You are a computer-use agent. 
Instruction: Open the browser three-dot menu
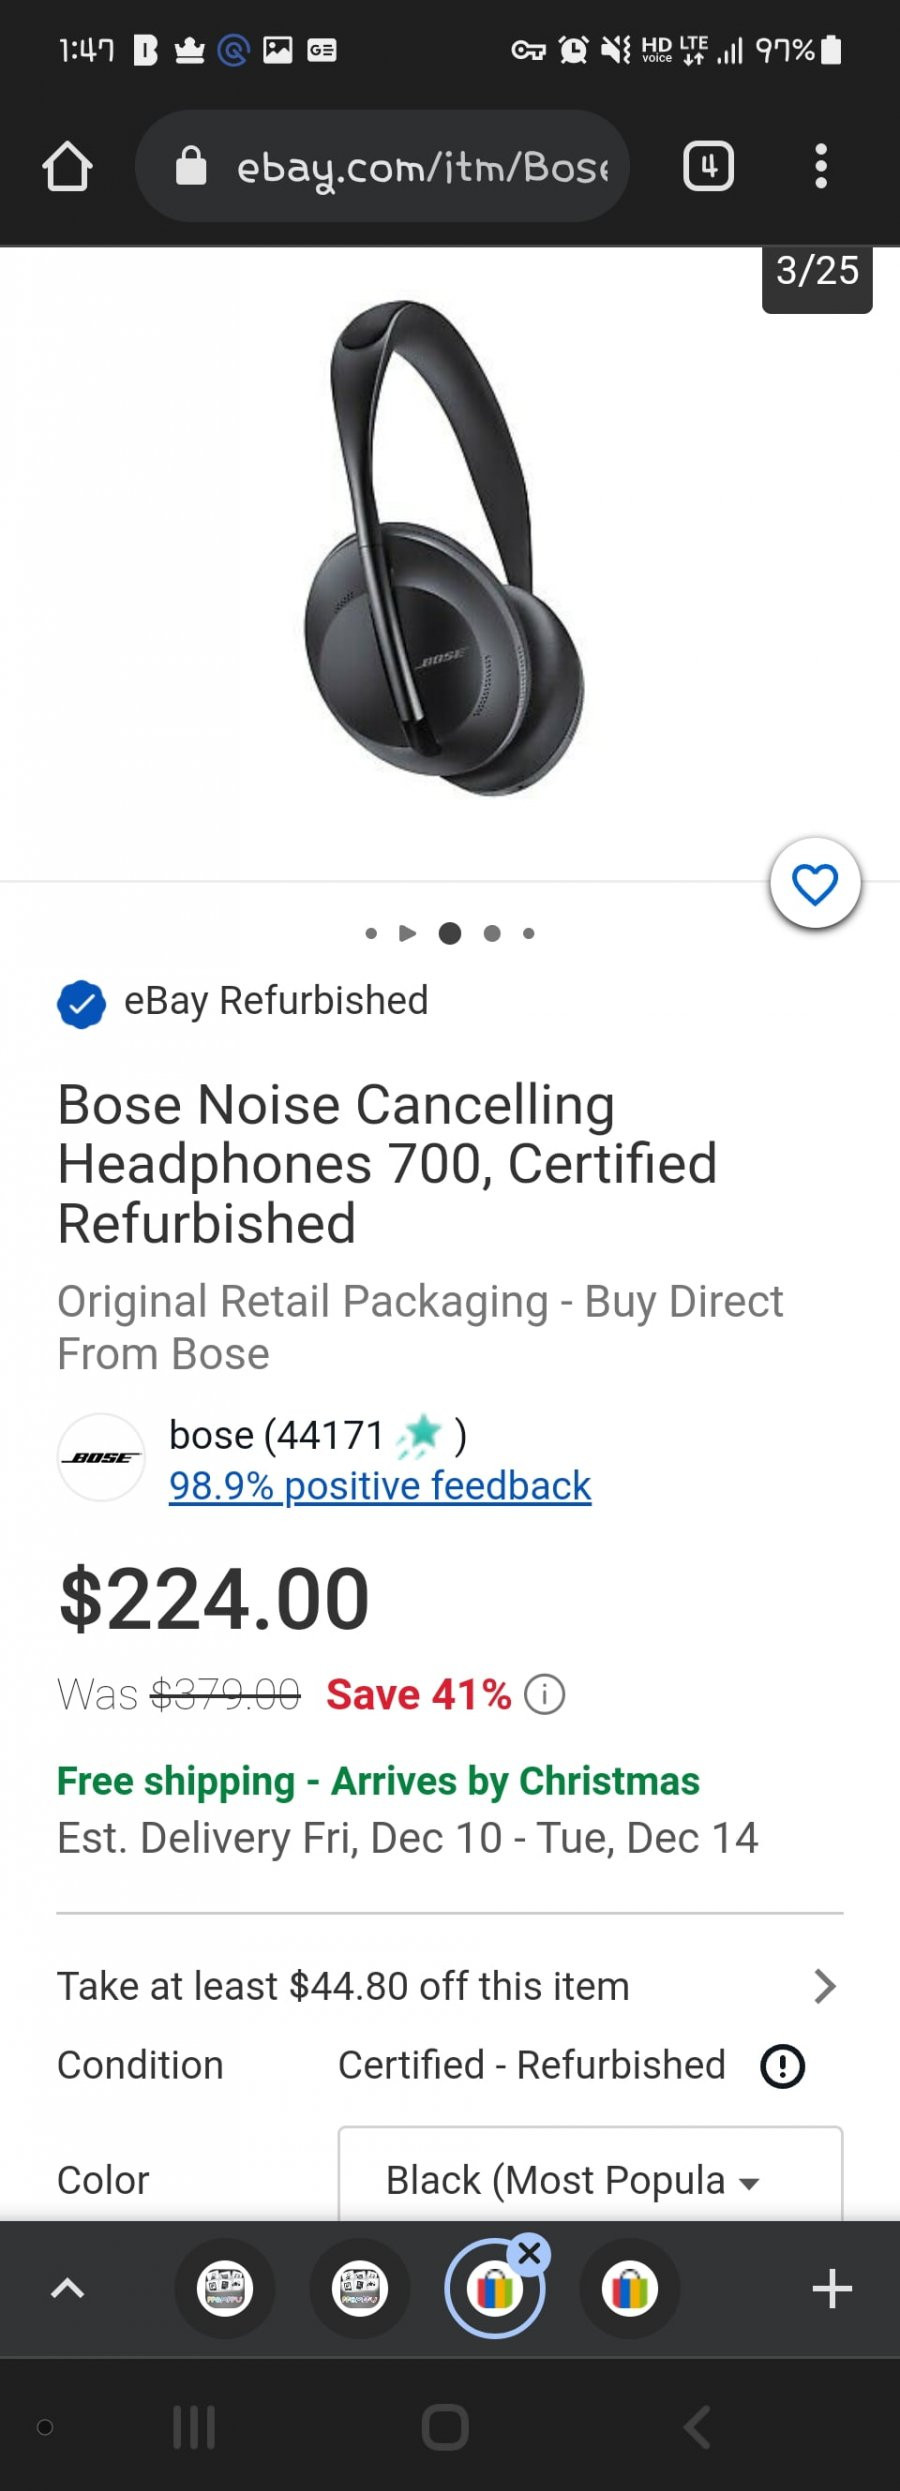(x=821, y=166)
